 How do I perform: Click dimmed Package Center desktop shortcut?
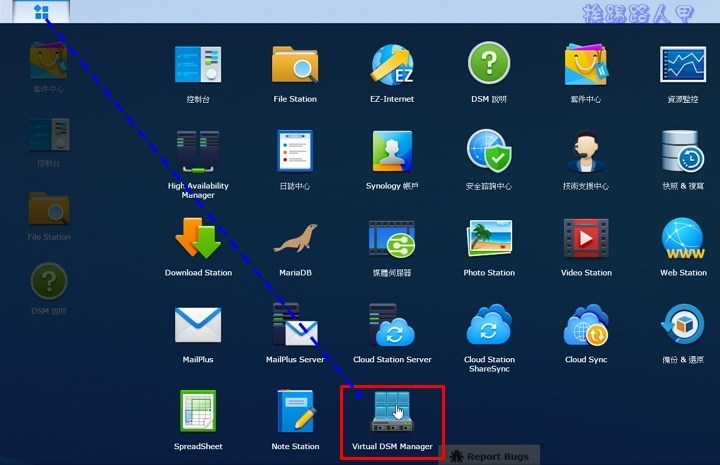pos(49,60)
